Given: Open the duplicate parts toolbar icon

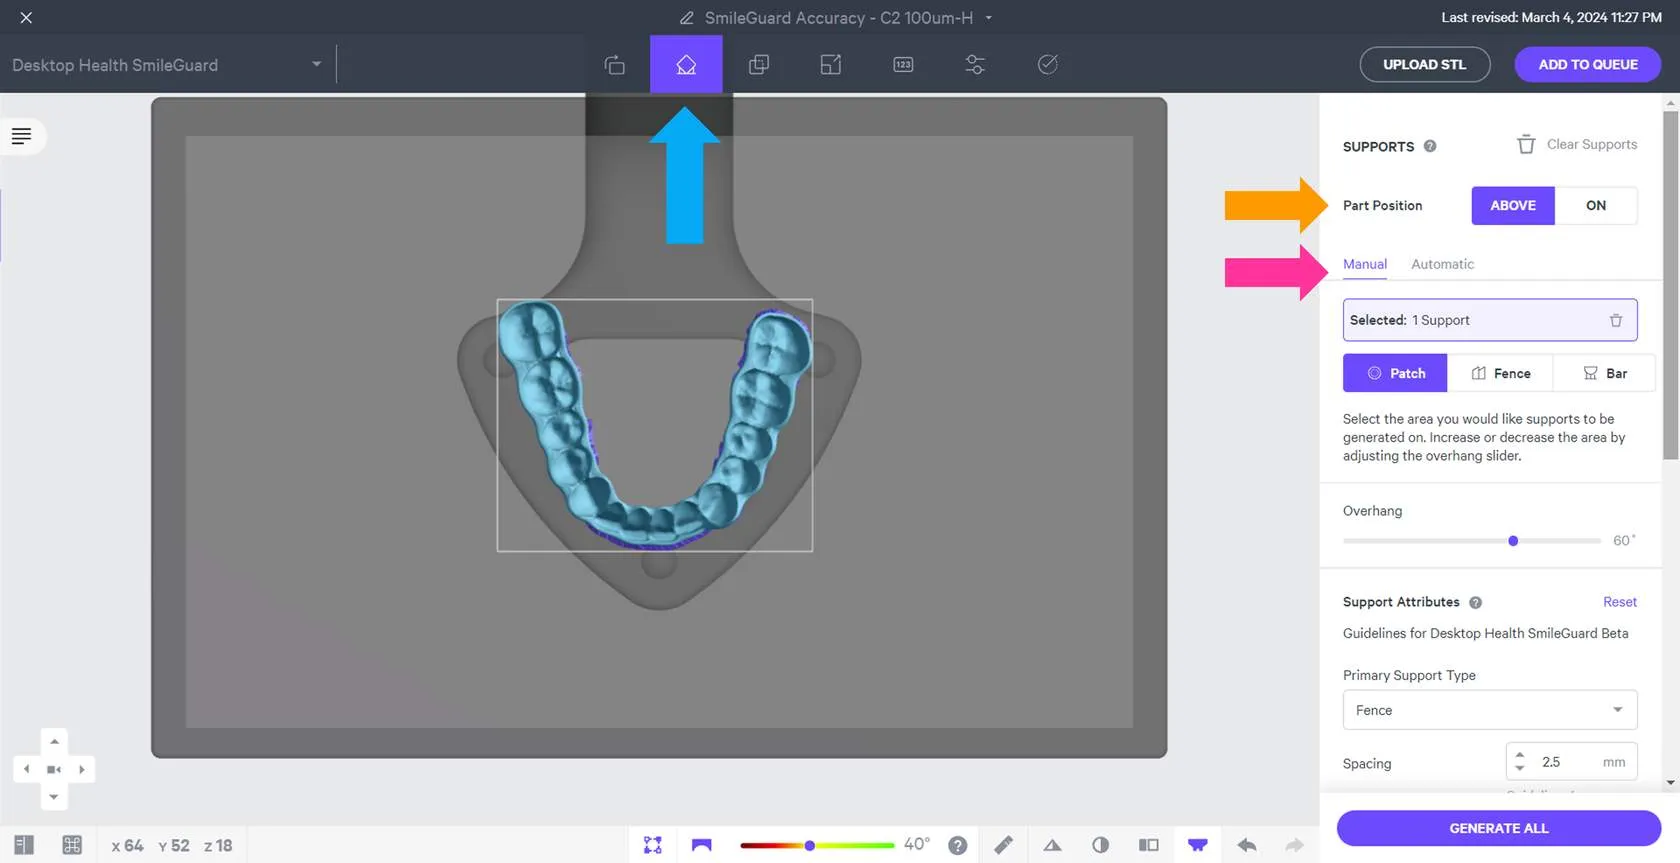Looking at the screenshot, I should (x=759, y=65).
